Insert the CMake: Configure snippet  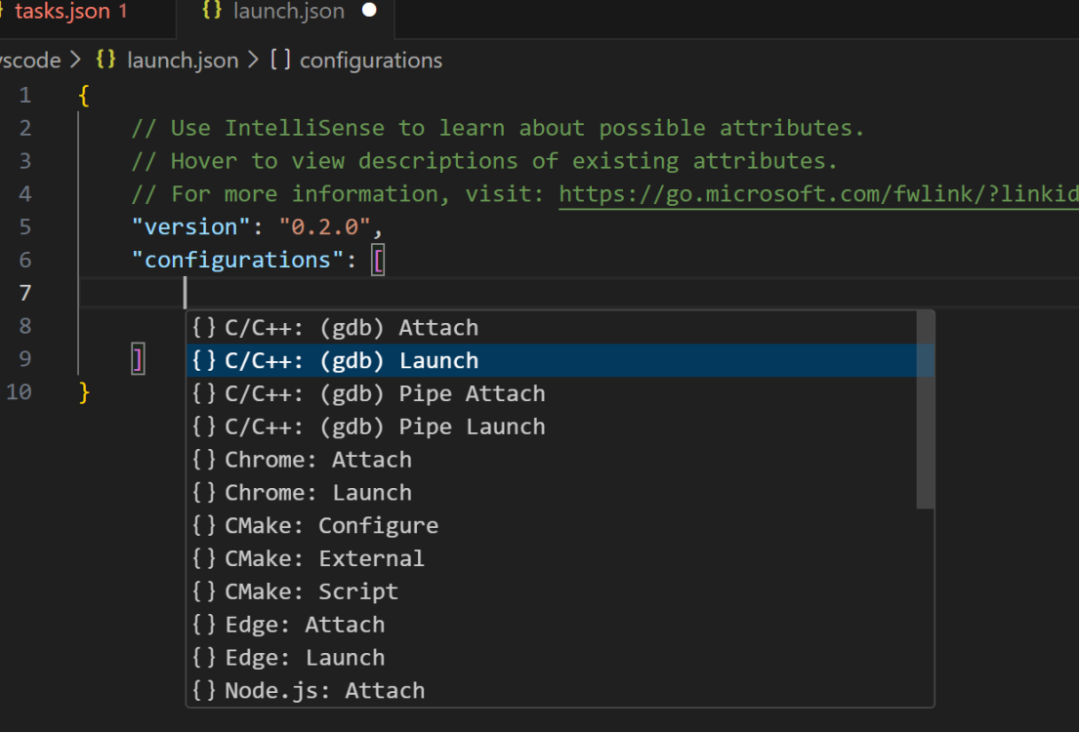(552, 526)
